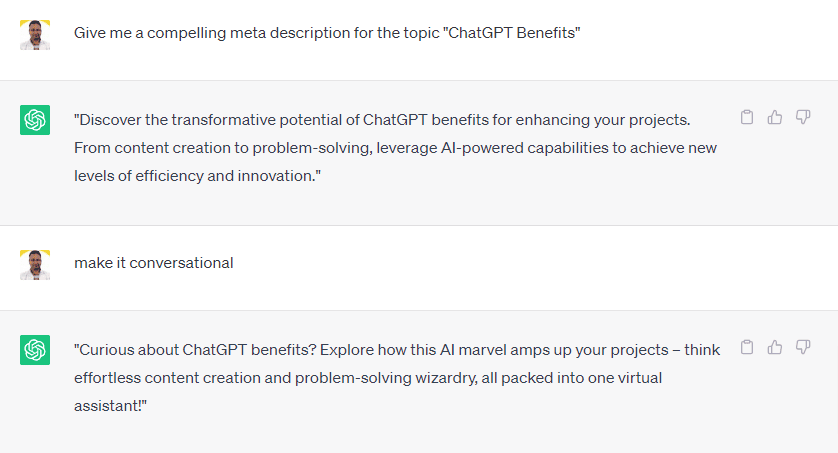Click ChatGPT logo beside the second response
Viewport: 838px width, 453px height.
click(x=35, y=350)
